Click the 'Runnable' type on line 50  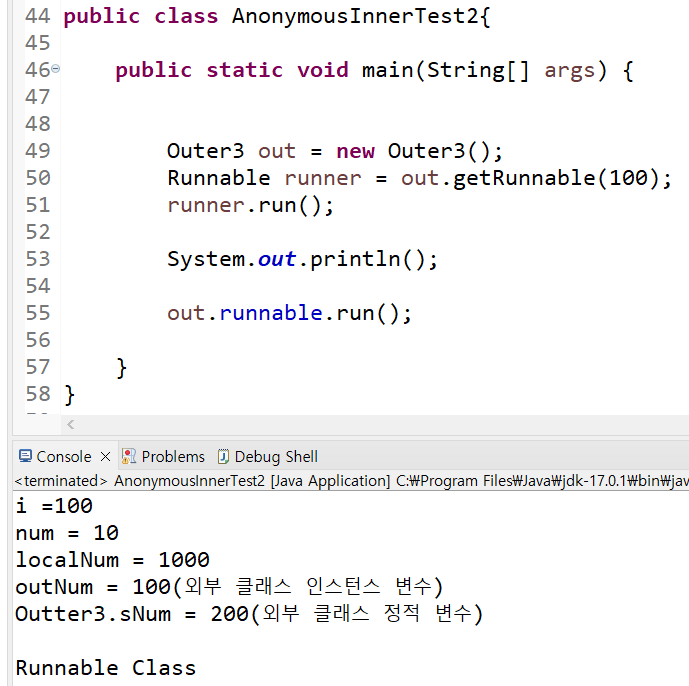pyautogui.click(x=218, y=178)
